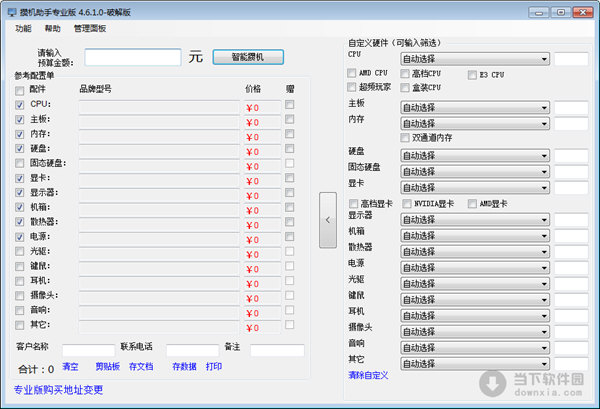Viewport: 600px width, 409px height.
Task: Click the 显卡 brand model field
Action: point(159,181)
